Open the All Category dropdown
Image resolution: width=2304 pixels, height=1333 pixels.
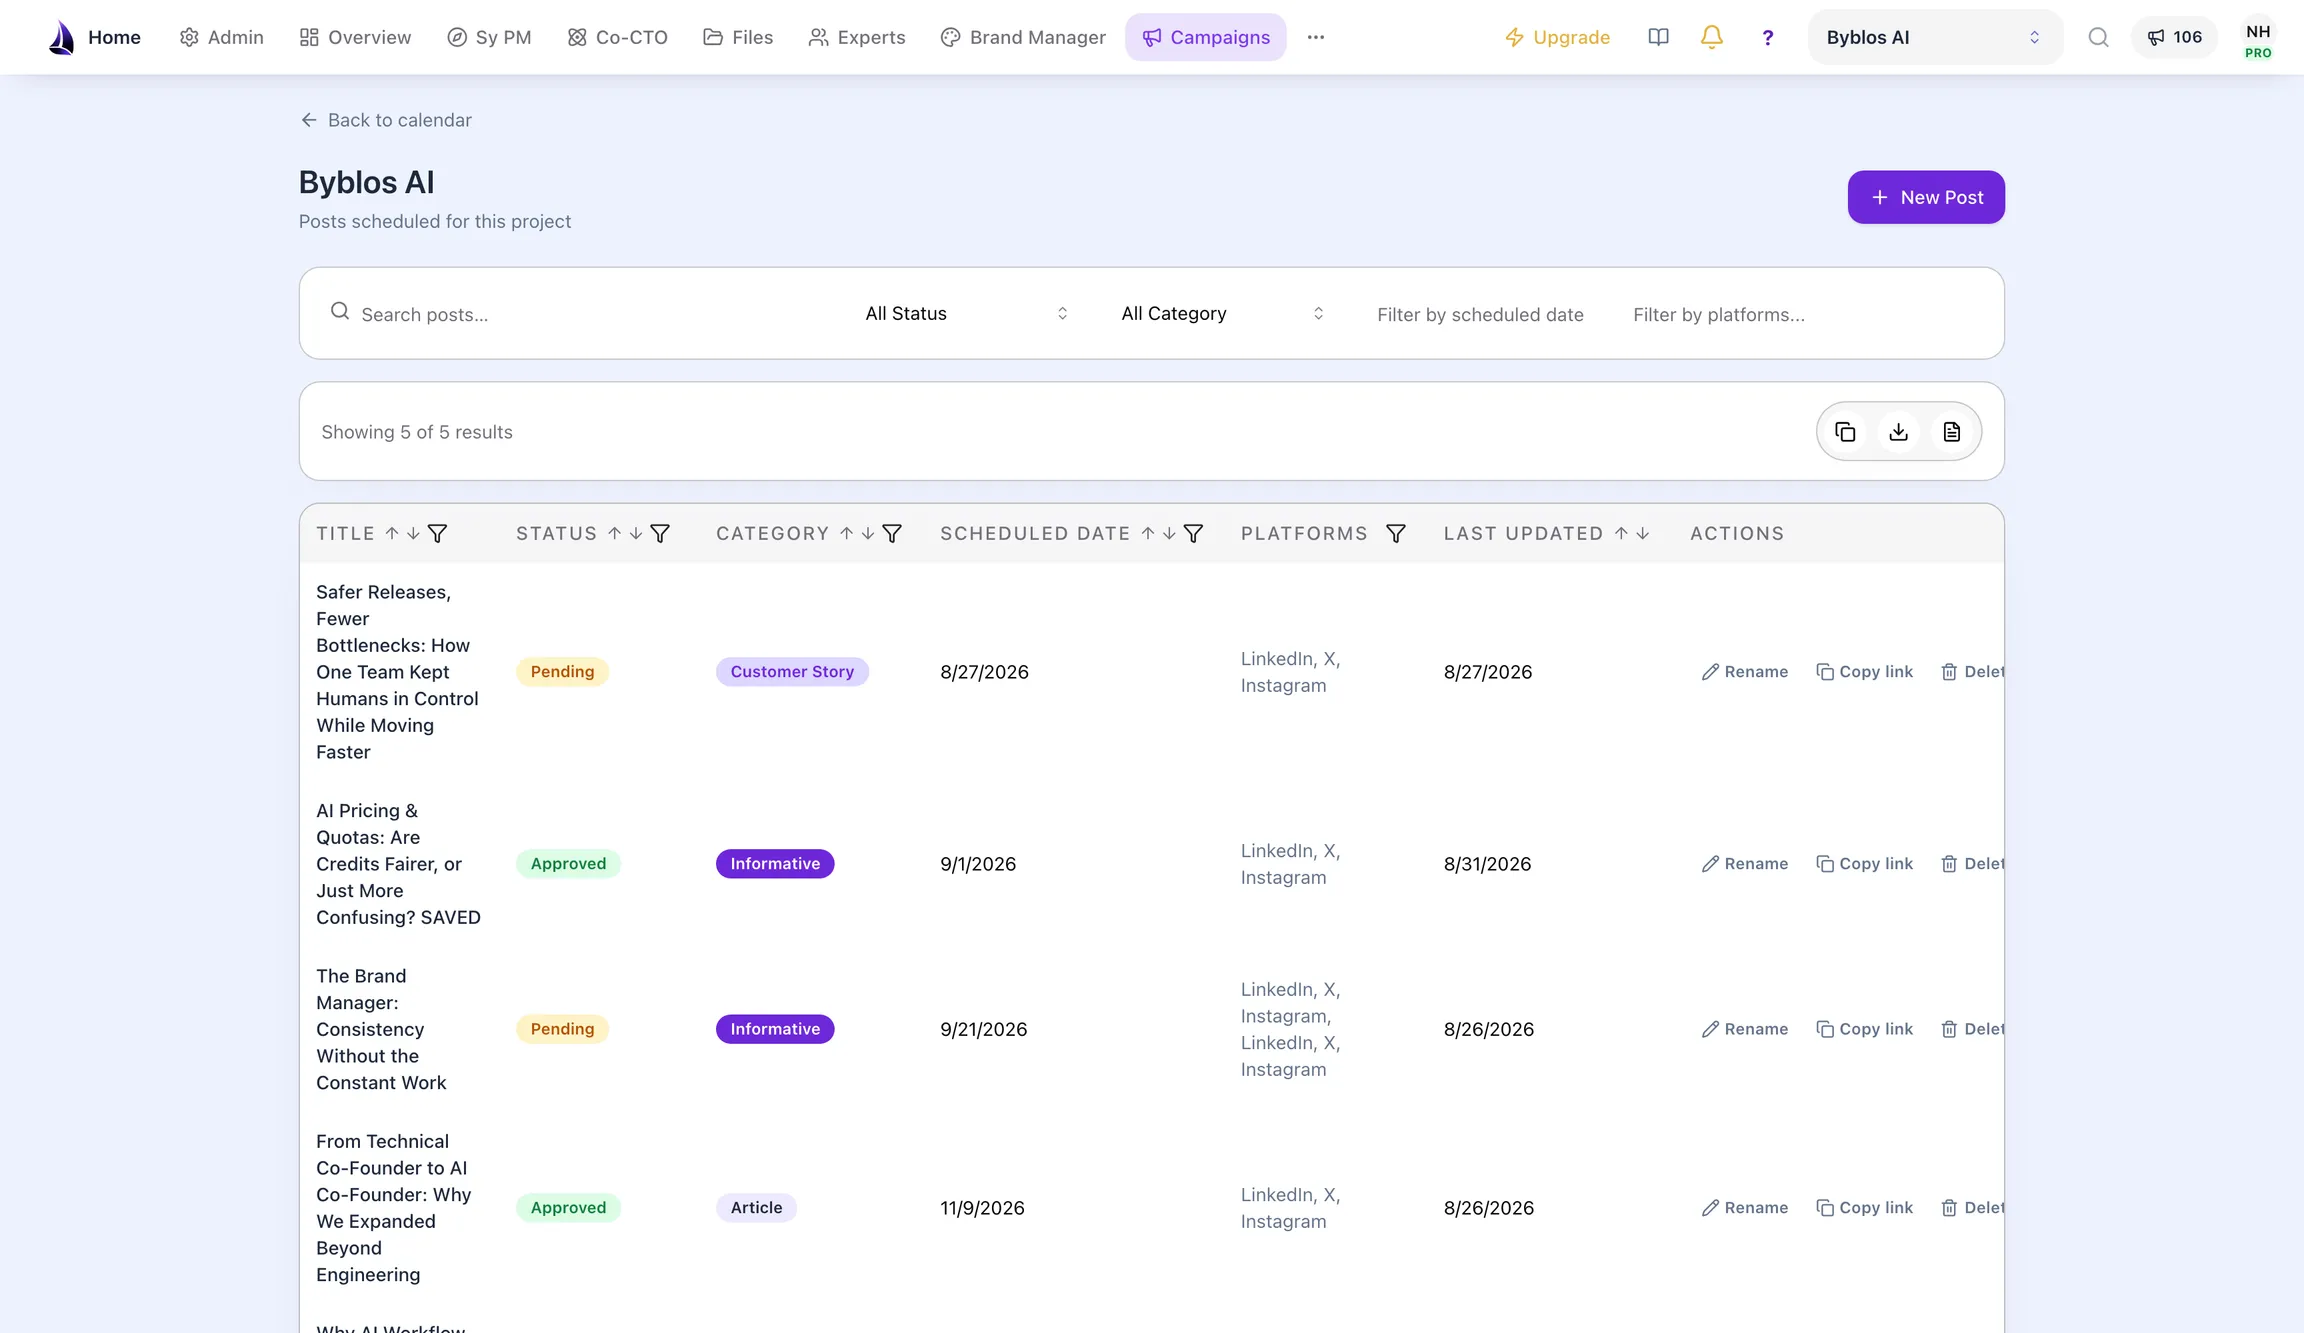[x=1222, y=314]
